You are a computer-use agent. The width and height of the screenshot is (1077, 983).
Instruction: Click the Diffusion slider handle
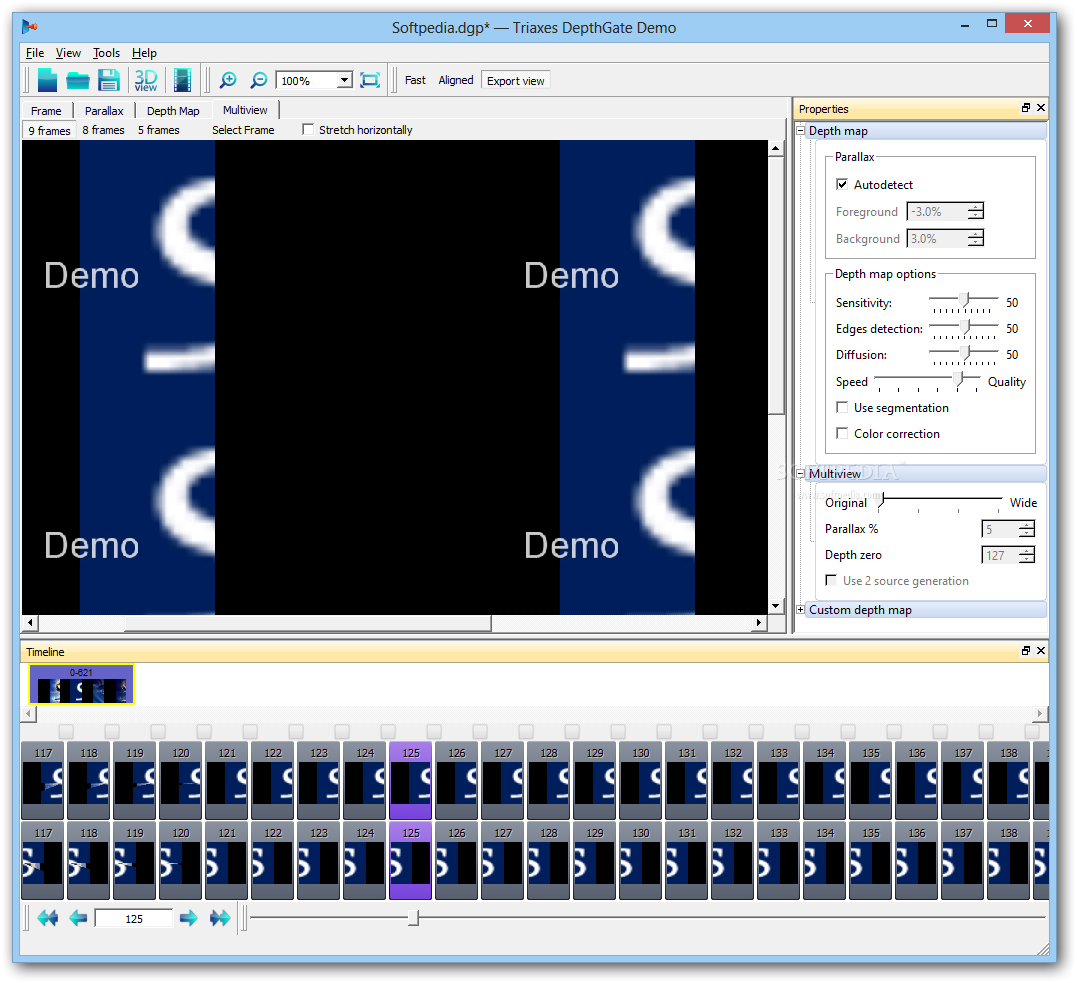(x=965, y=352)
